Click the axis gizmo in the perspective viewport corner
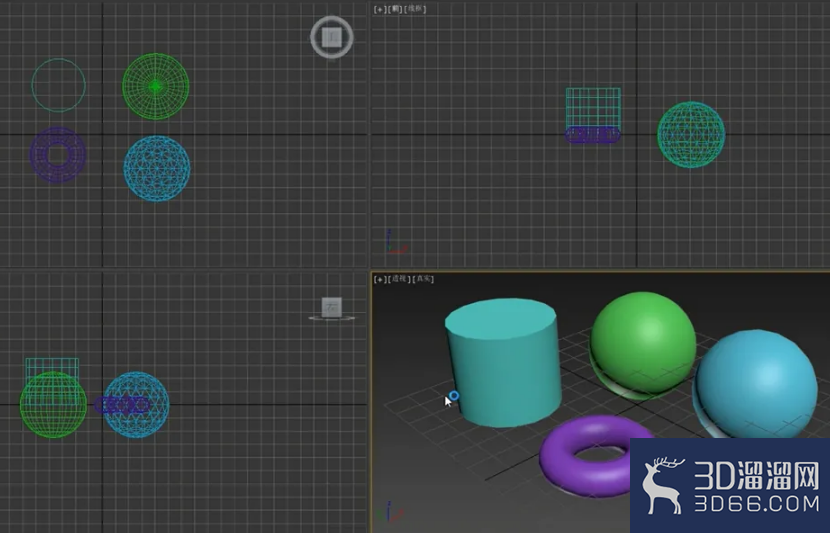830x533 pixels. click(391, 512)
